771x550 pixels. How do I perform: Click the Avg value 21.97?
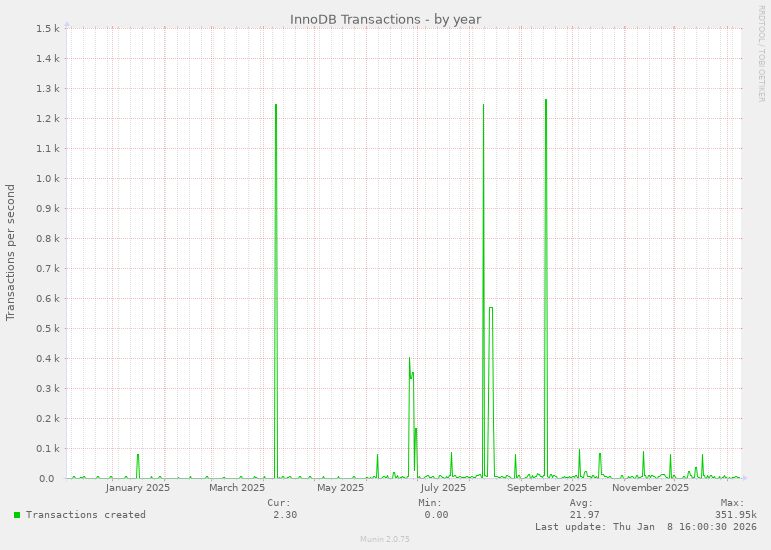click(584, 515)
